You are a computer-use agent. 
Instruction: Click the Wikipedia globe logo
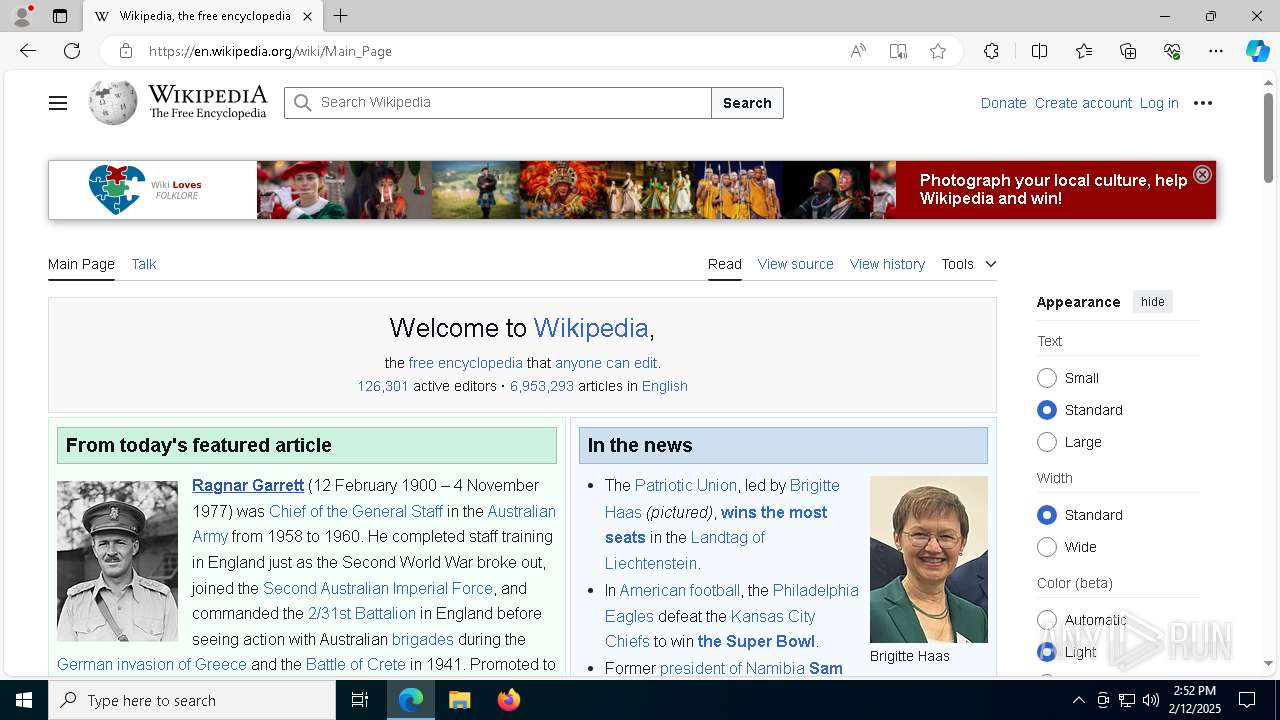tap(113, 103)
